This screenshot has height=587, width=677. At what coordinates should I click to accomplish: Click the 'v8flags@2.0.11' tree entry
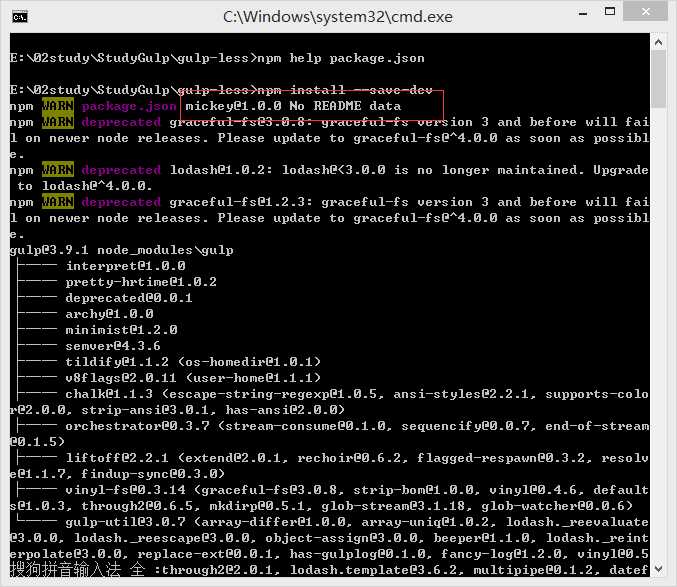(x=121, y=378)
